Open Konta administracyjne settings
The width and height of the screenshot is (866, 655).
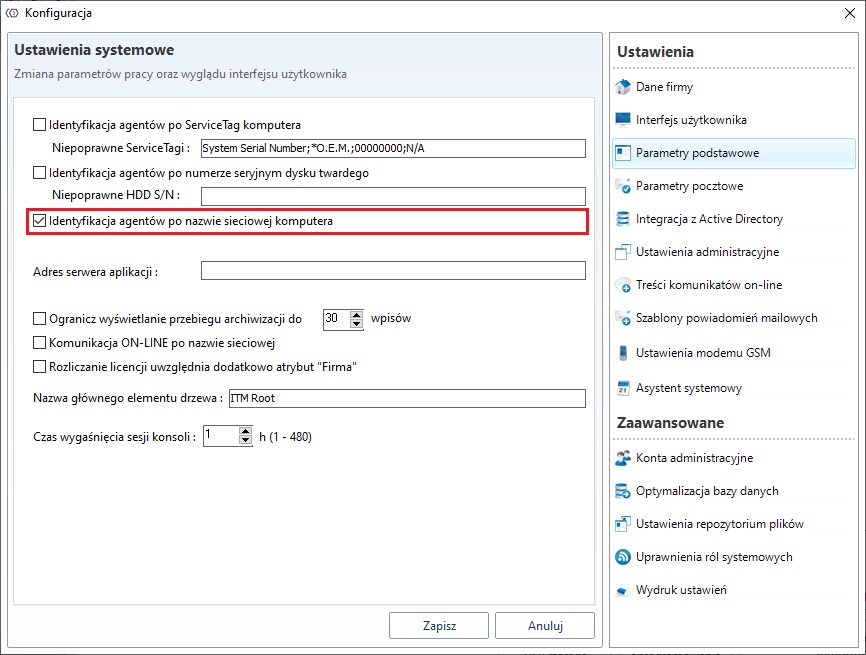pyautogui.click(x=694, y=458)
